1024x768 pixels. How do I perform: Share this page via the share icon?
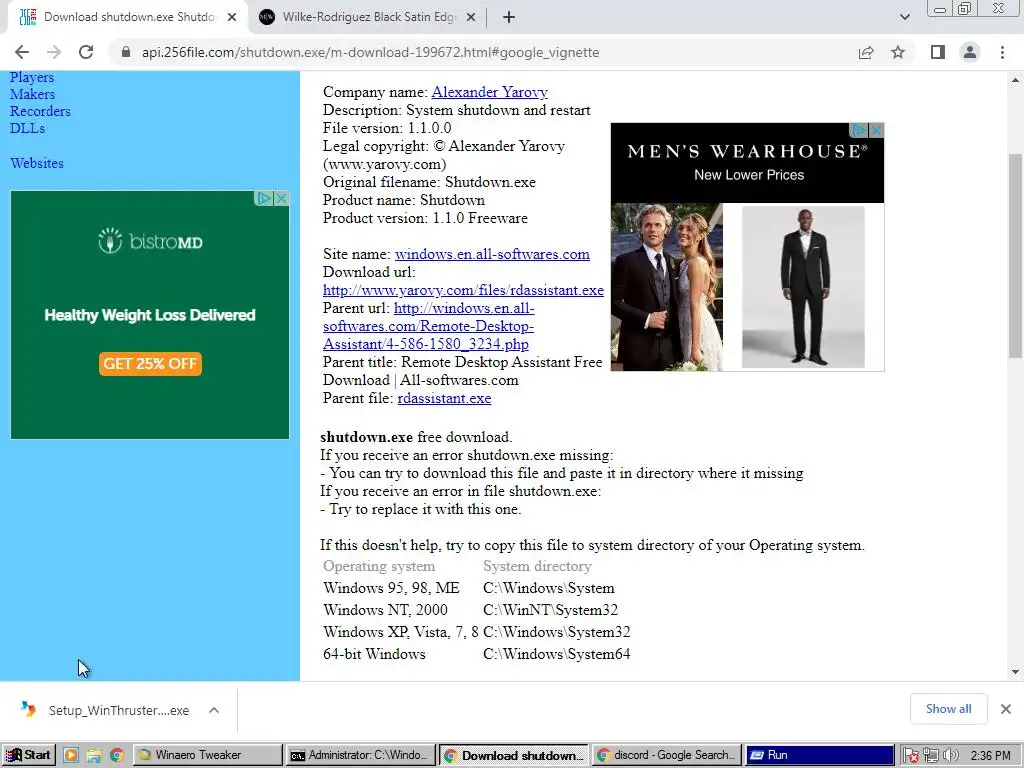(866, 52)
